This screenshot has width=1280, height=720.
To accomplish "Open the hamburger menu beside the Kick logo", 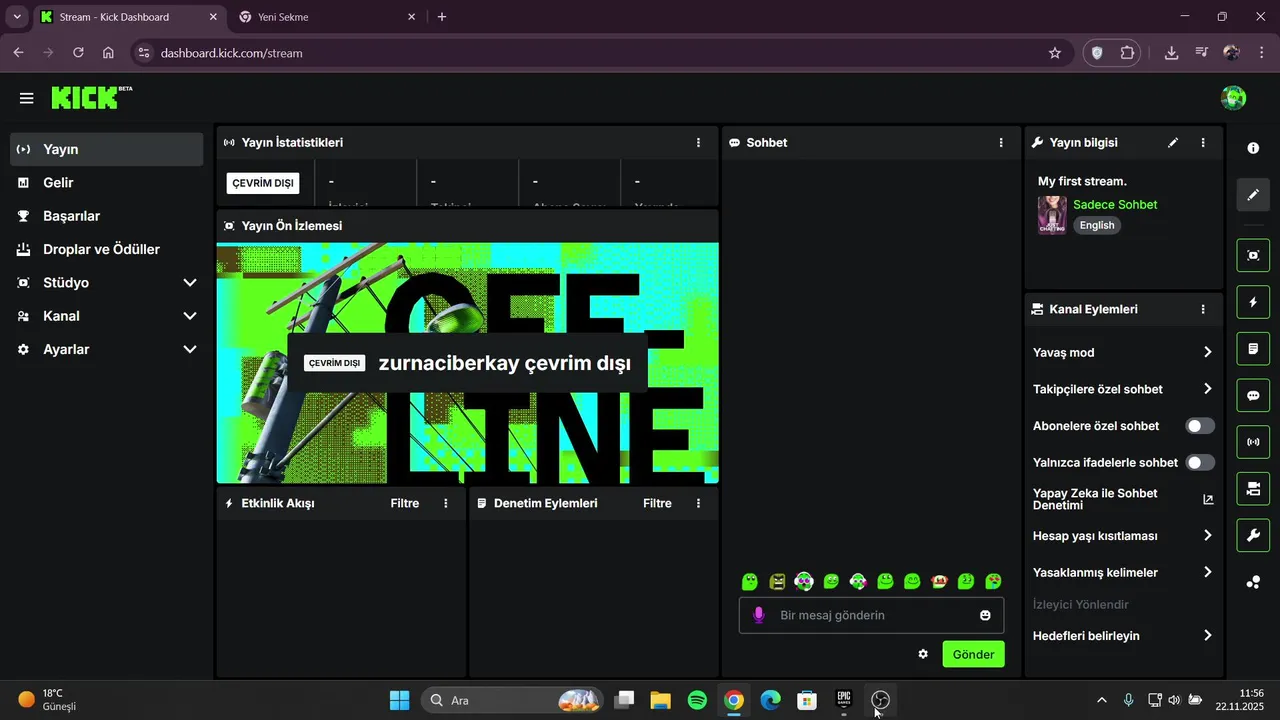I will click(26, 98).
